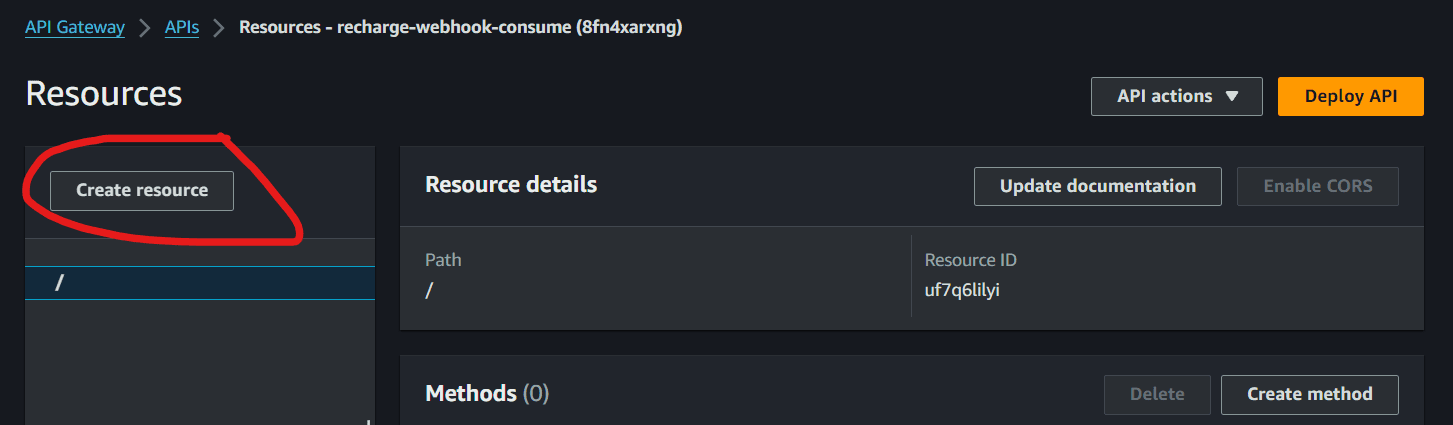Click the greyed-out Delete method button
The width and height of the screenshot is (1453, 425).
[x=1157, y=394]
